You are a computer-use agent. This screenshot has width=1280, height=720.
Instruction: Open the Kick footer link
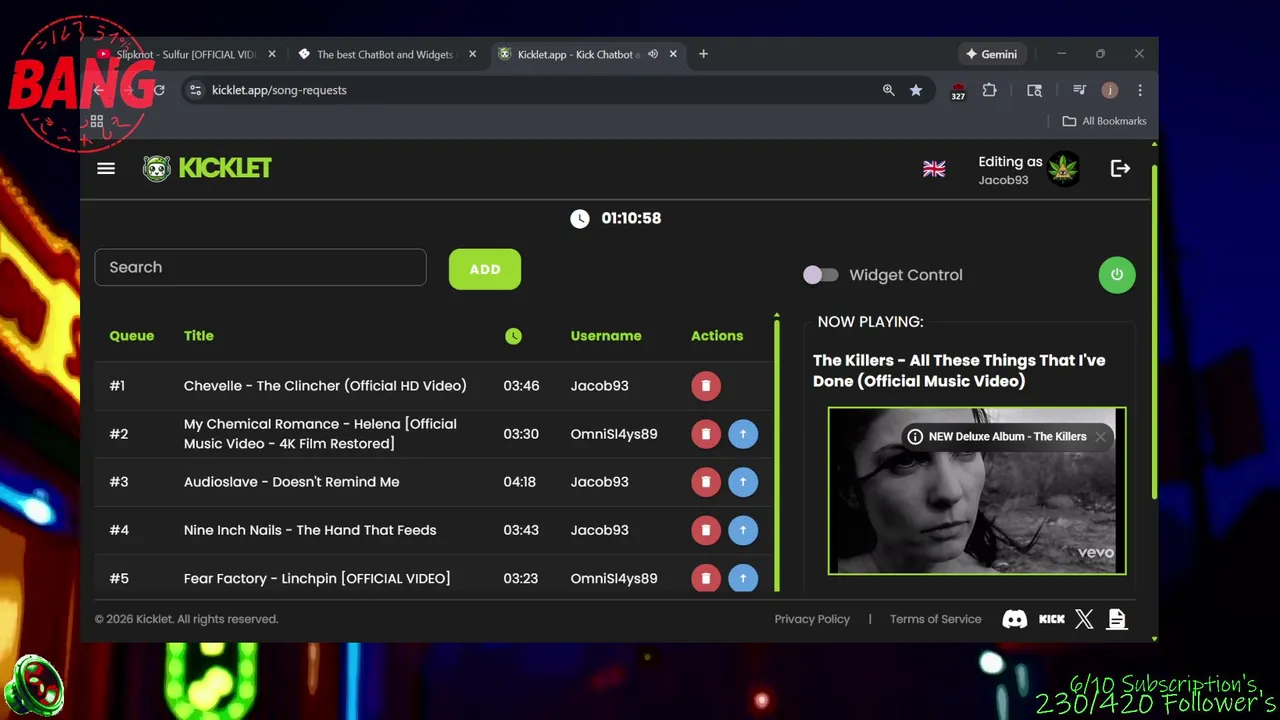tap(1052, 619)
